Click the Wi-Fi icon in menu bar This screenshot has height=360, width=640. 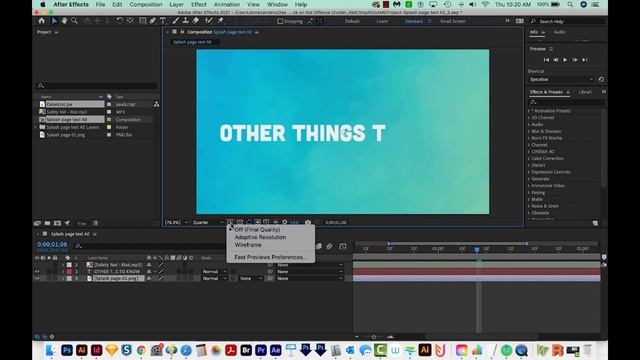pyautogui.click(x=485, y=4)
